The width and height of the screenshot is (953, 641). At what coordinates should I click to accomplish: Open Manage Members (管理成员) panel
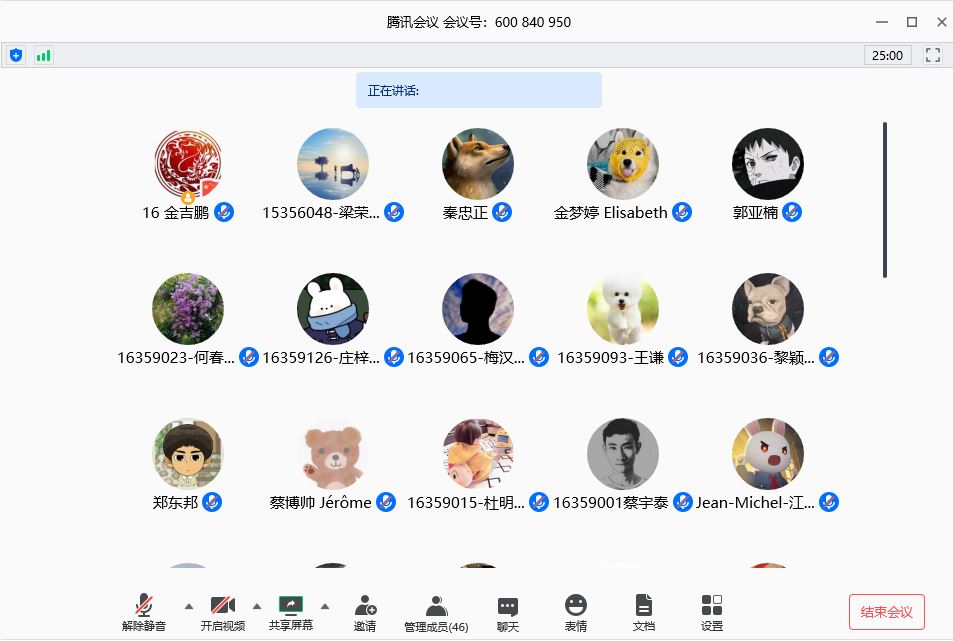pyautogui.click(x=436, y=612)
